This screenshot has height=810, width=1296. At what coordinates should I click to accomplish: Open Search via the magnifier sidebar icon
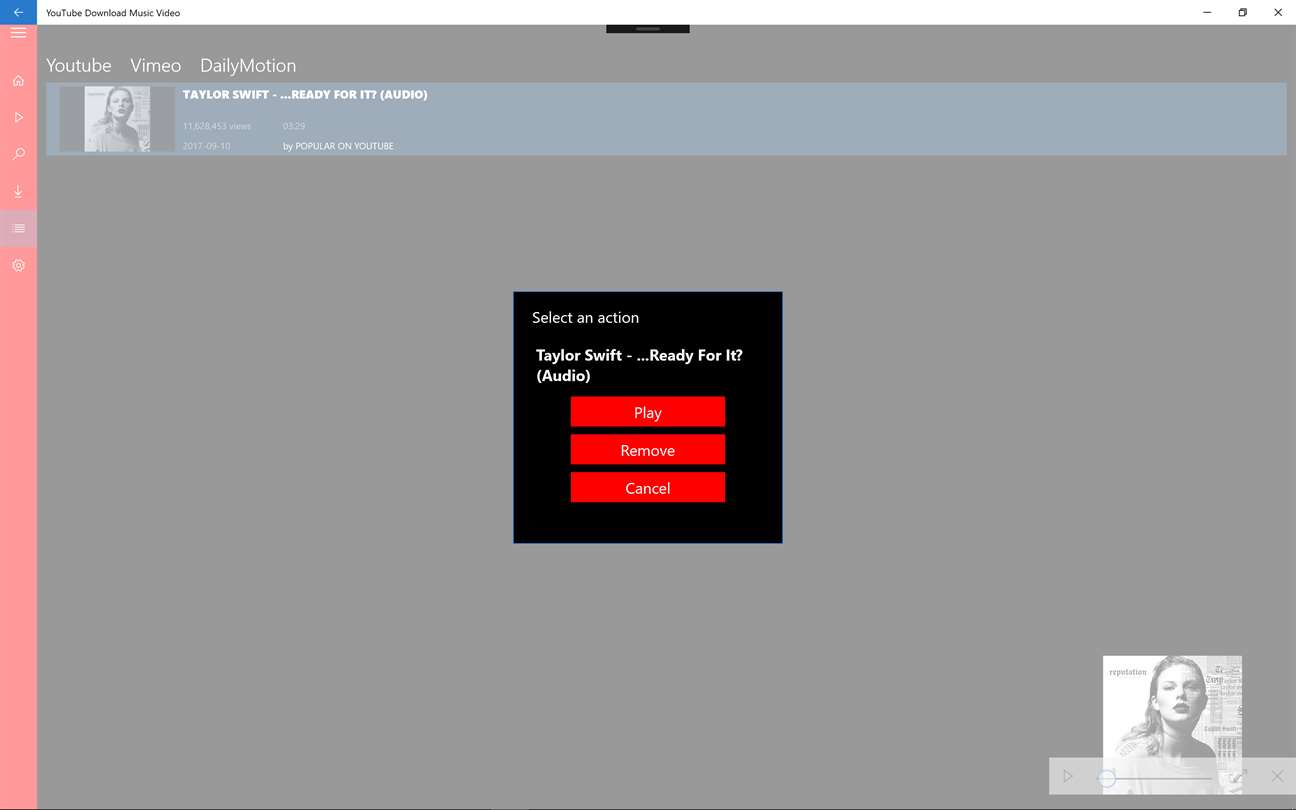pyautogui.click(x=18, y=154)
